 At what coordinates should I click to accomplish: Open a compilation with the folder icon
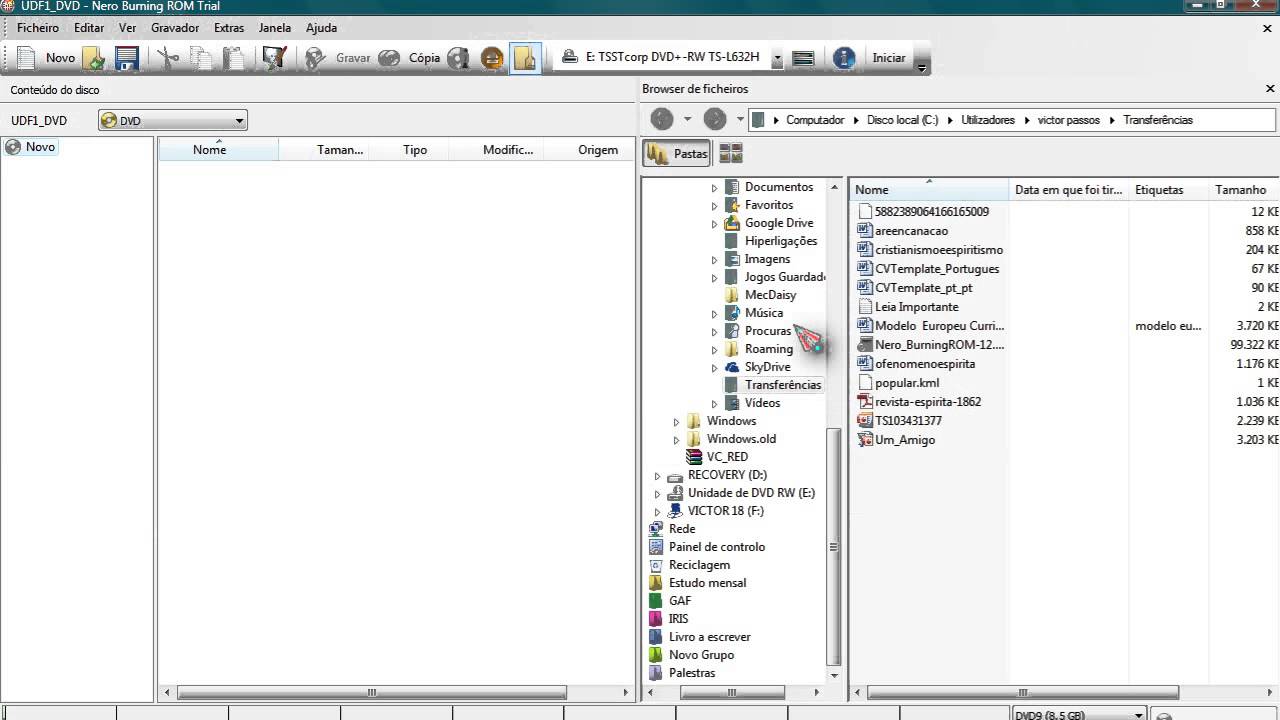[94, 58]
